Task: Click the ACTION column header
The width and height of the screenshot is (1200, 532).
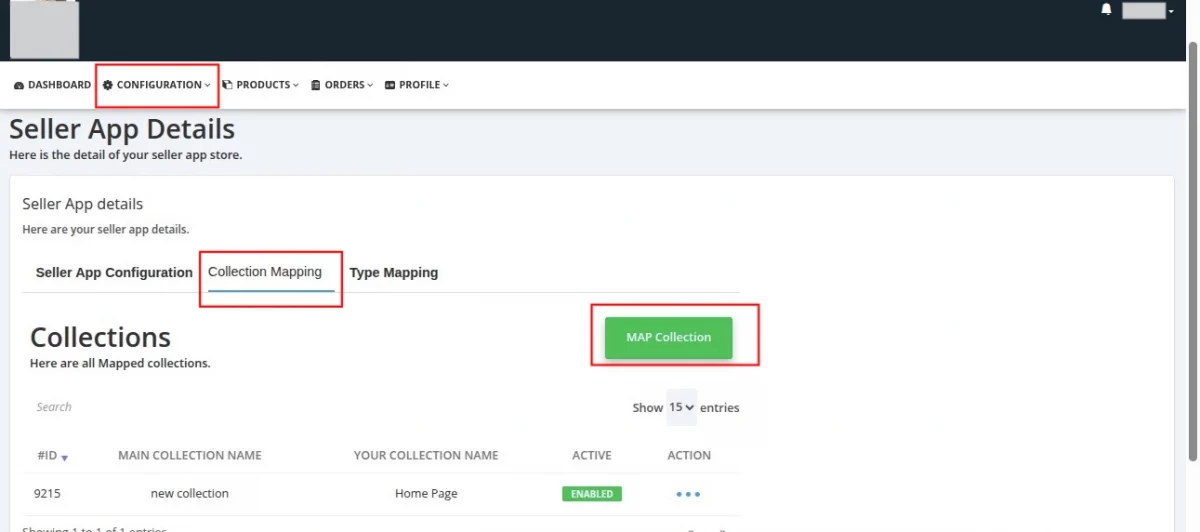Action: [689, 455]
